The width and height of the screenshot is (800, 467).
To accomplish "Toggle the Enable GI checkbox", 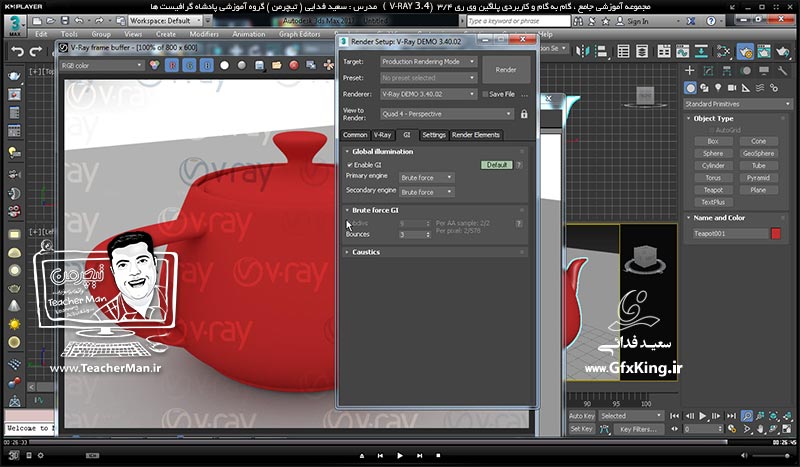I will pos(350,165).
